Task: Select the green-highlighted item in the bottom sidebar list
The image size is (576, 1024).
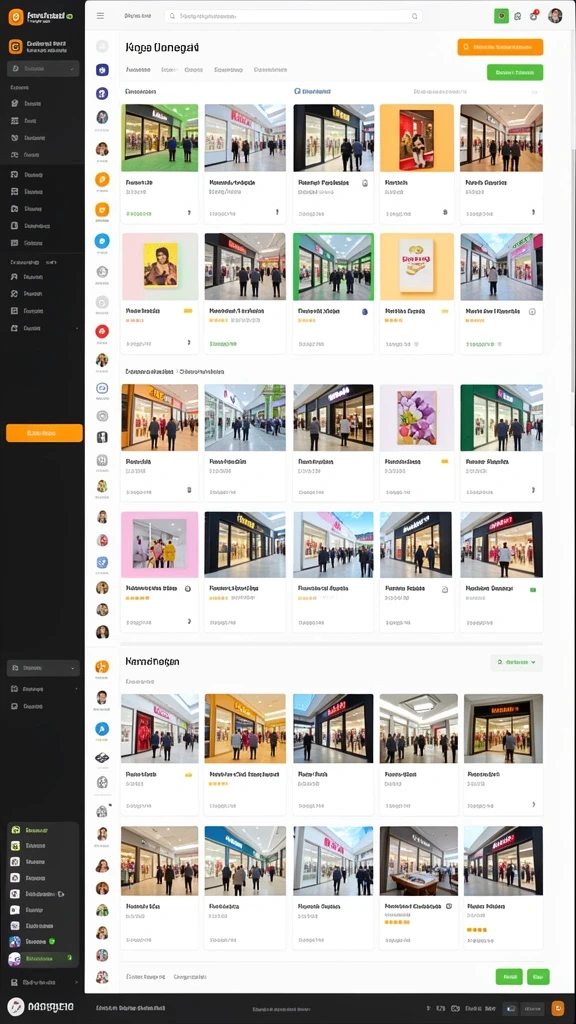Action: click(41, 959)
